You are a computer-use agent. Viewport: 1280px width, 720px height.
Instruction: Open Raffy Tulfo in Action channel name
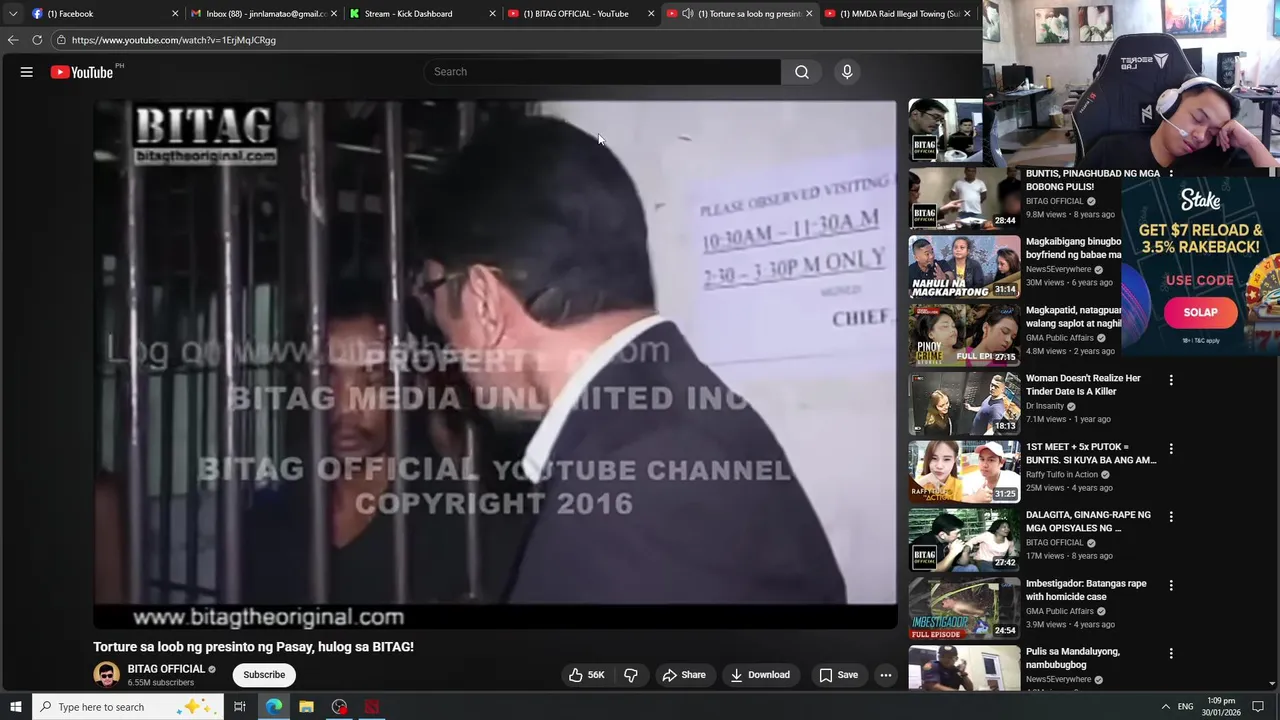(x=1062, y=474)
